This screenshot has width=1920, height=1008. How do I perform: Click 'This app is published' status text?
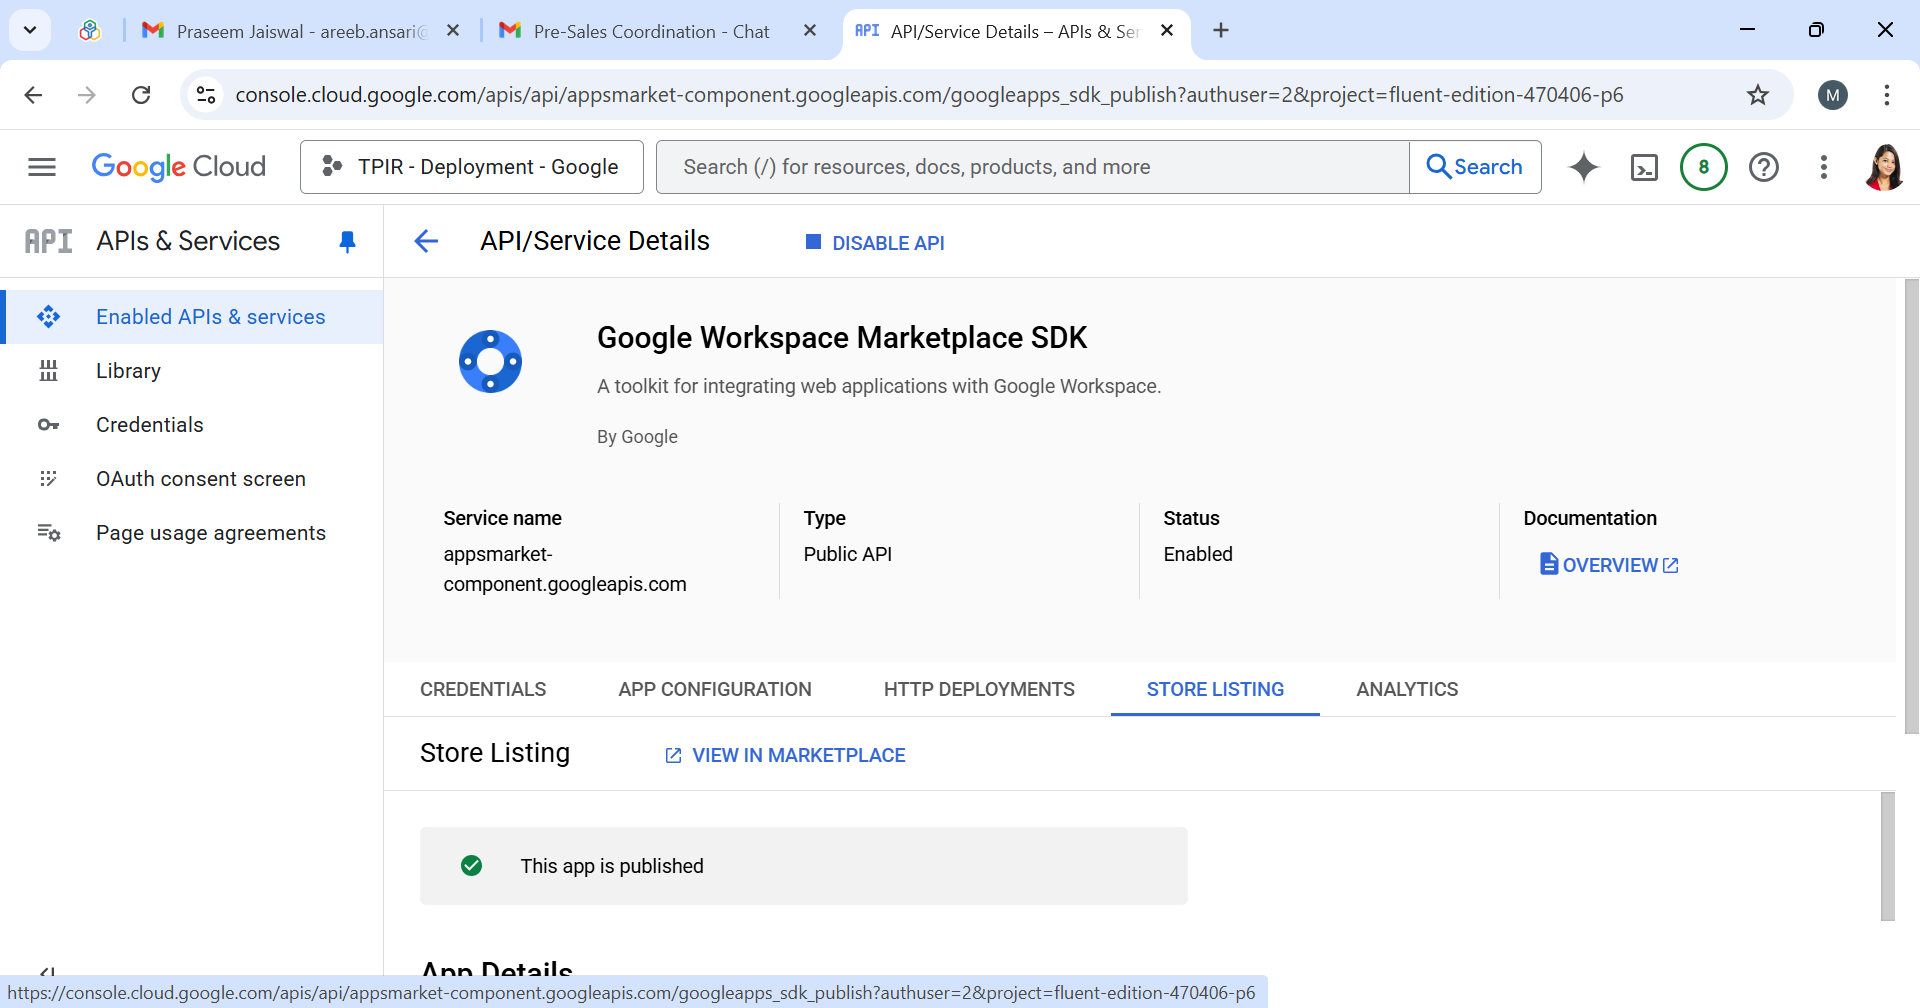pos(612,866)
